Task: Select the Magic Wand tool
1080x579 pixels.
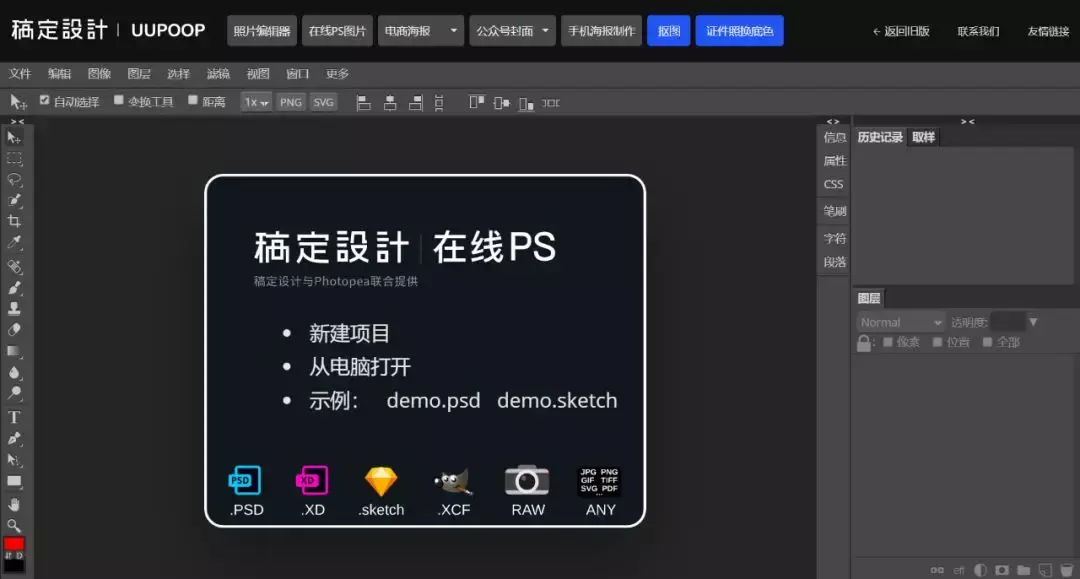Action: (x=14, y=200)
